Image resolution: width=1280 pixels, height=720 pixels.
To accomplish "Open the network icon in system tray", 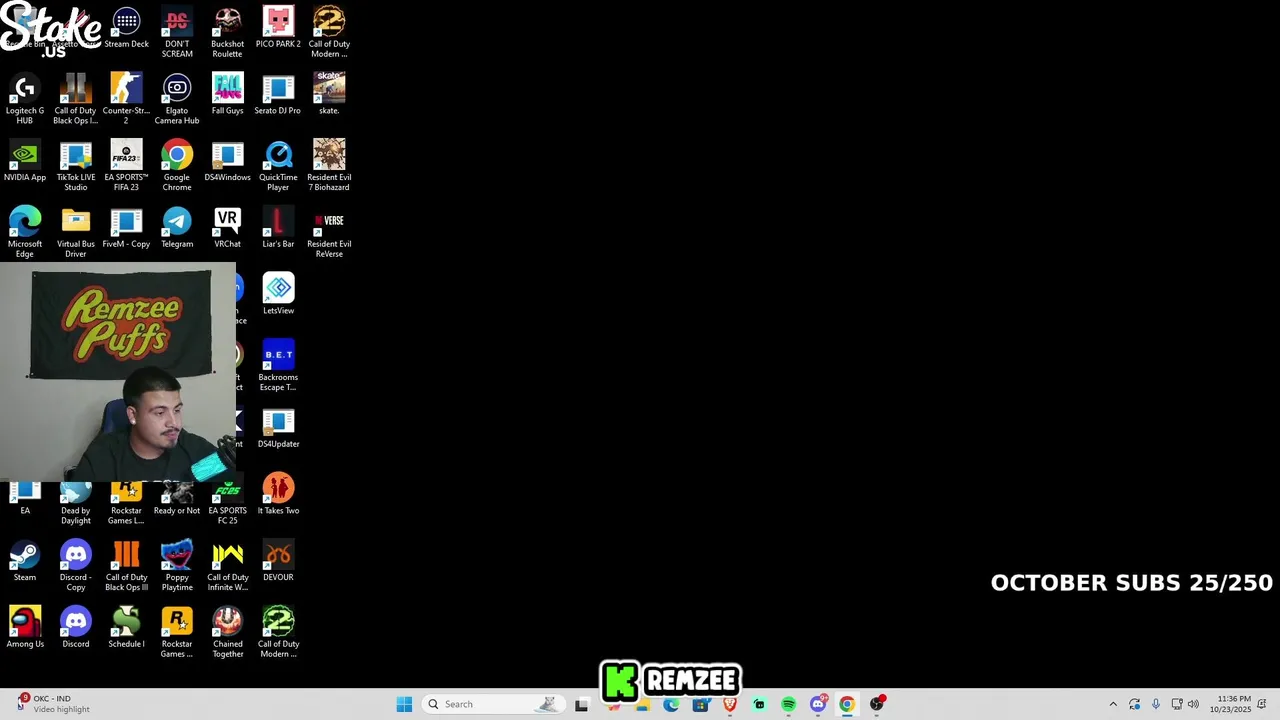I will 1177,704.
